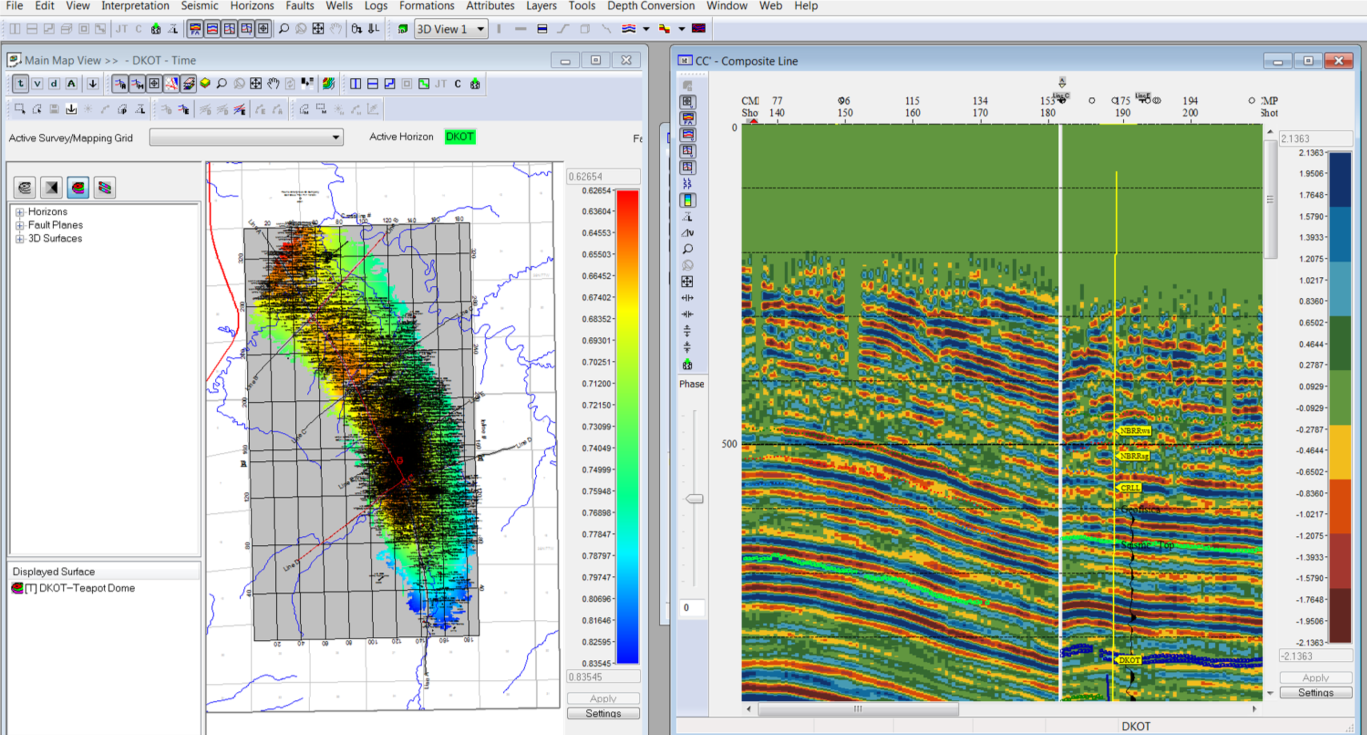Open the Interpretation menu

tap(135, 6)
